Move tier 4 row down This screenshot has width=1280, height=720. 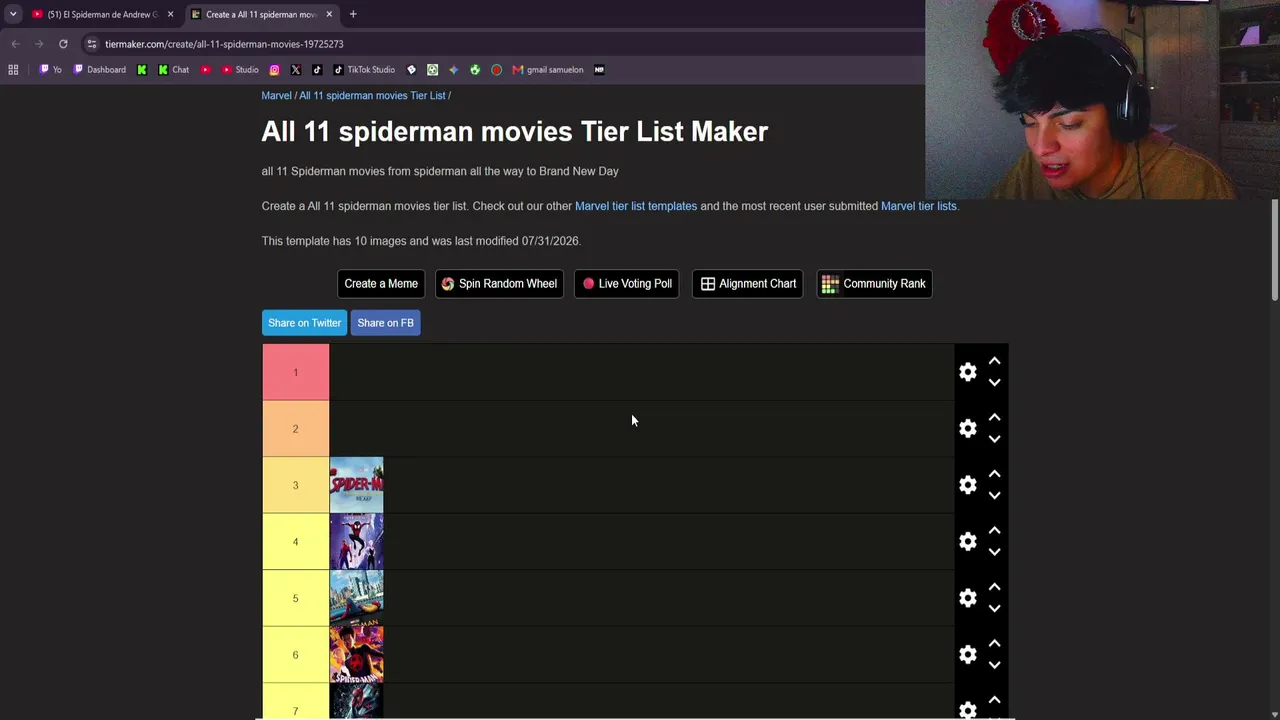coord(994,552)
